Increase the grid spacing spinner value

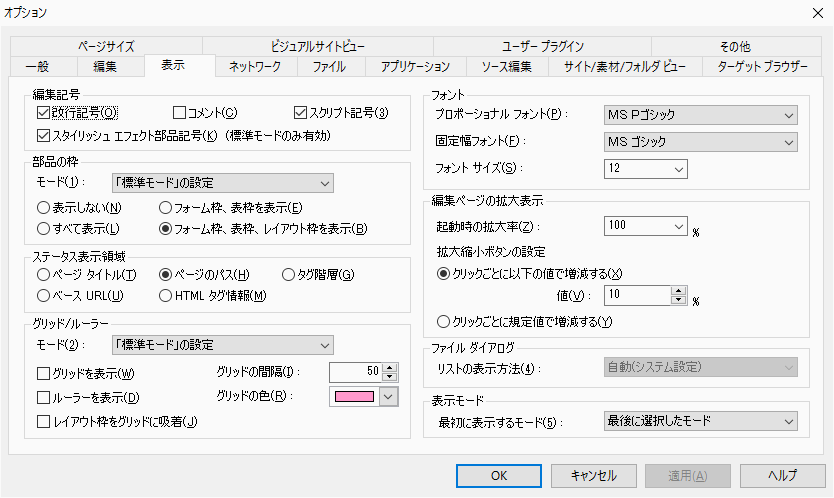pos(391,367)
